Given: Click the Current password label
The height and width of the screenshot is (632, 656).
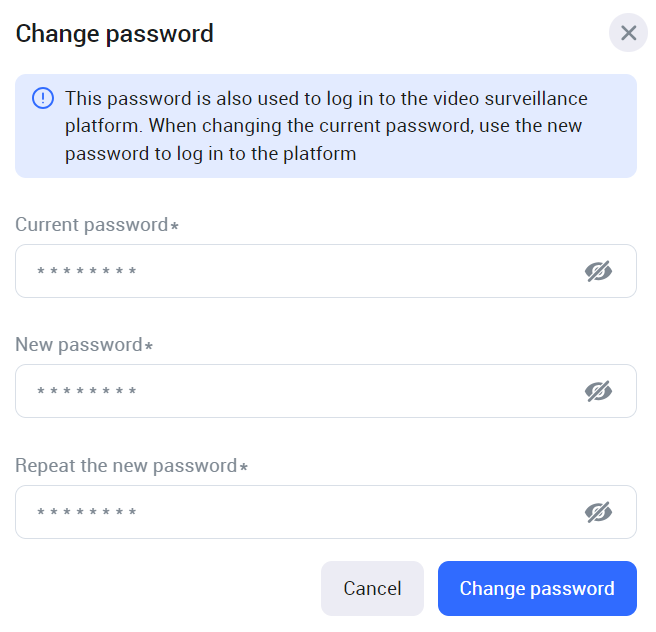Looking at the screenshot, I should click(x=91, y=224).
